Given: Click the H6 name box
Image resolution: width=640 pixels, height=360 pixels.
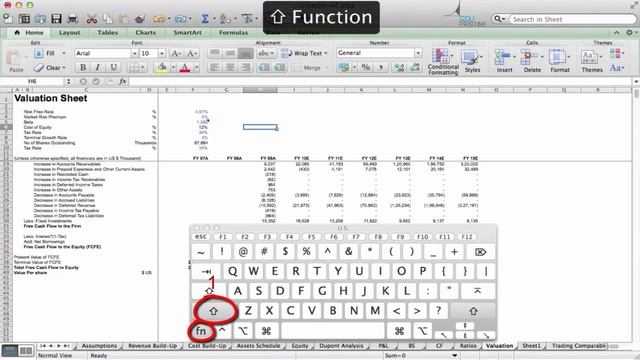Looking at the screenshot, I should tap(32, 81).
